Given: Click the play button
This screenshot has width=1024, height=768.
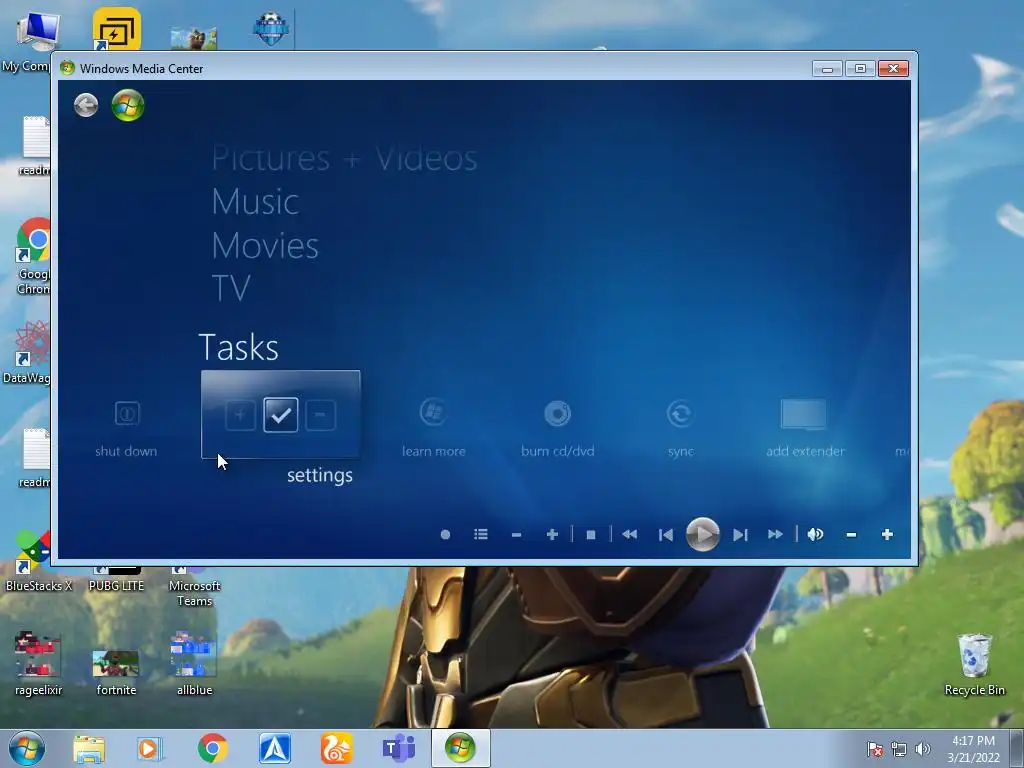Looking at the screenshot, I should tap(703, 535).
